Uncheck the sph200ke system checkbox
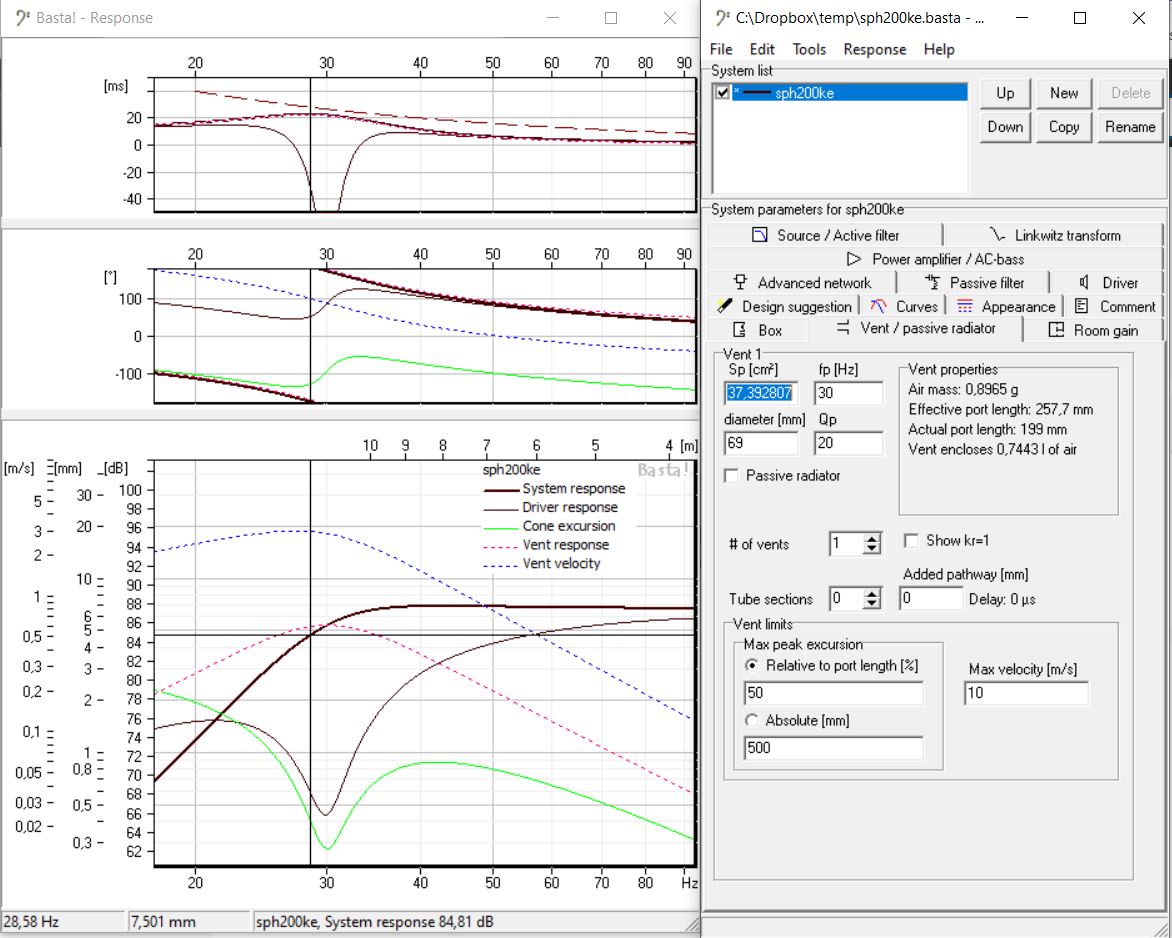The image size is (1172, 938). click(723, 93)
